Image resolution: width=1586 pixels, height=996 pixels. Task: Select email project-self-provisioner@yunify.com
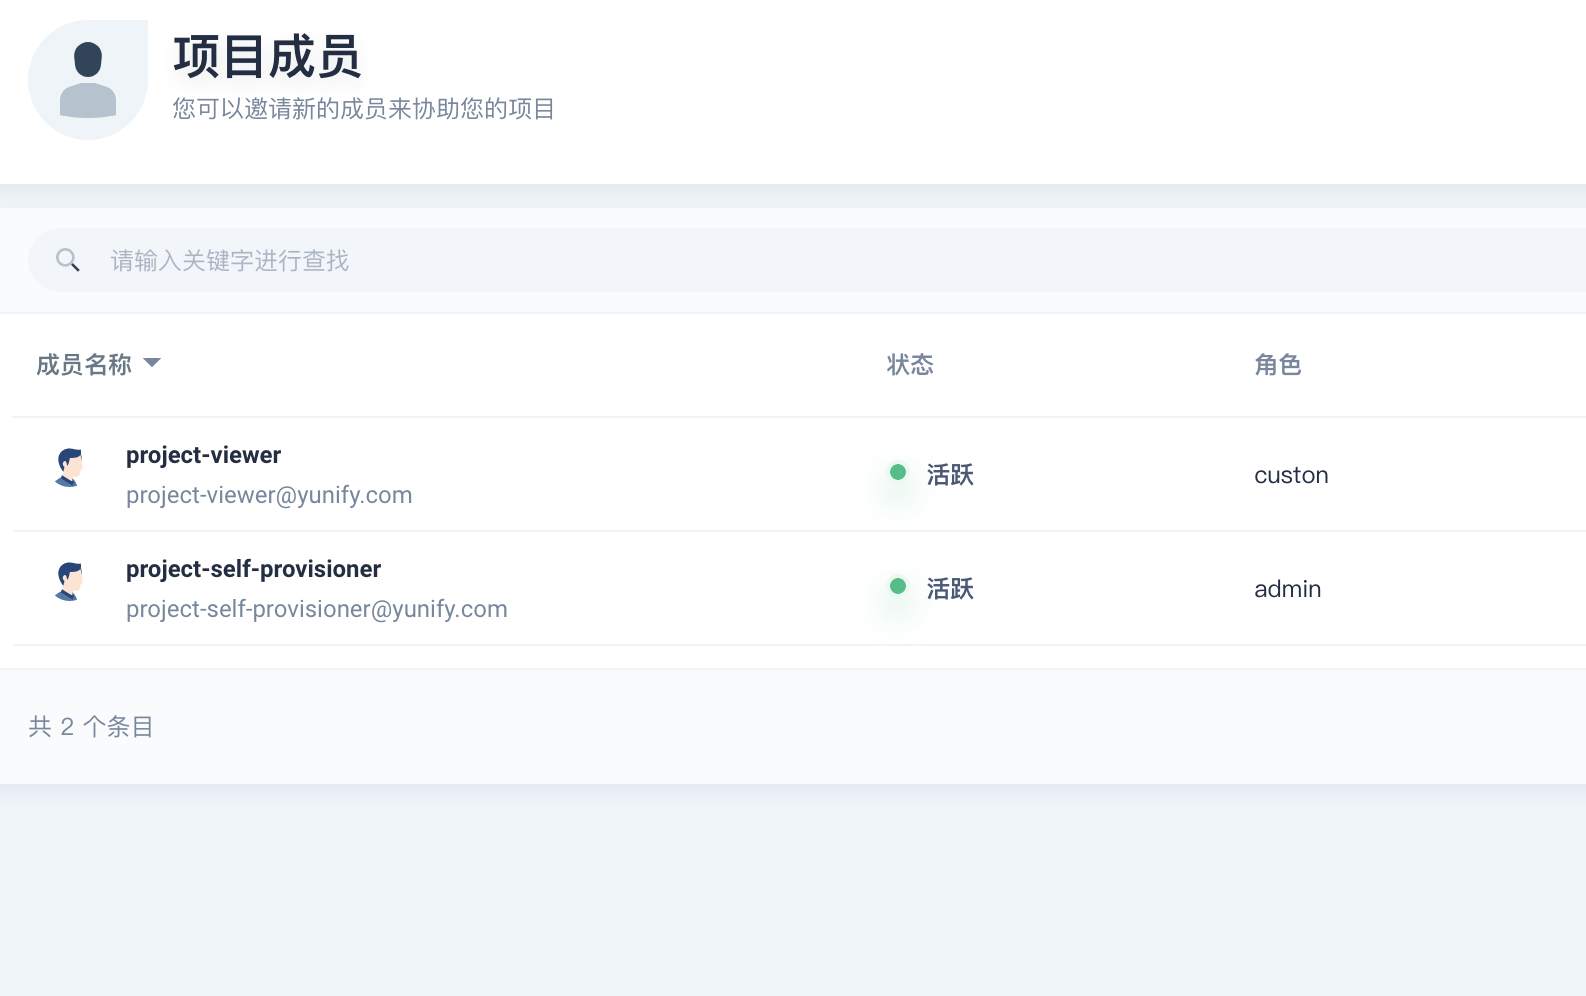tap(317, 609)
